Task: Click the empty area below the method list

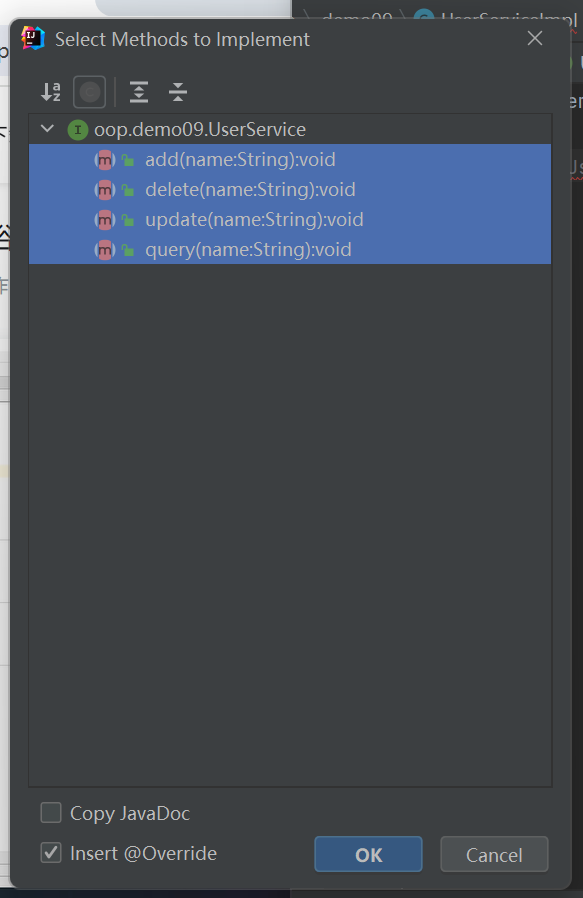Action: coord(290,524)
